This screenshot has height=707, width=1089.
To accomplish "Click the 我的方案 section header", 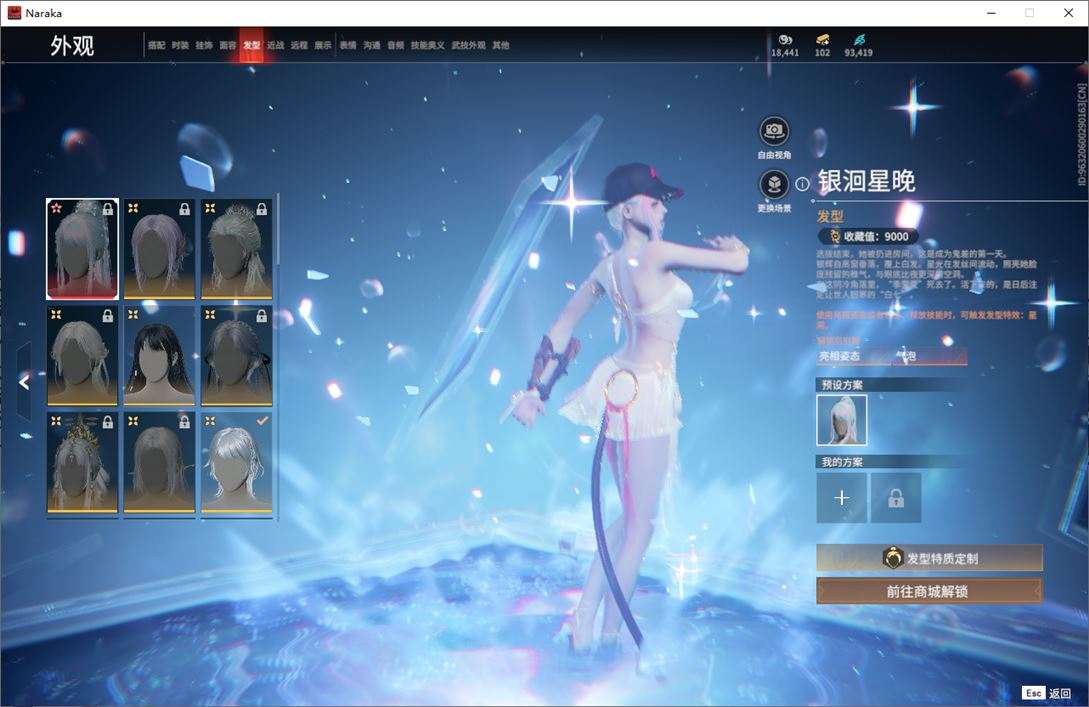I will (842, 462).
